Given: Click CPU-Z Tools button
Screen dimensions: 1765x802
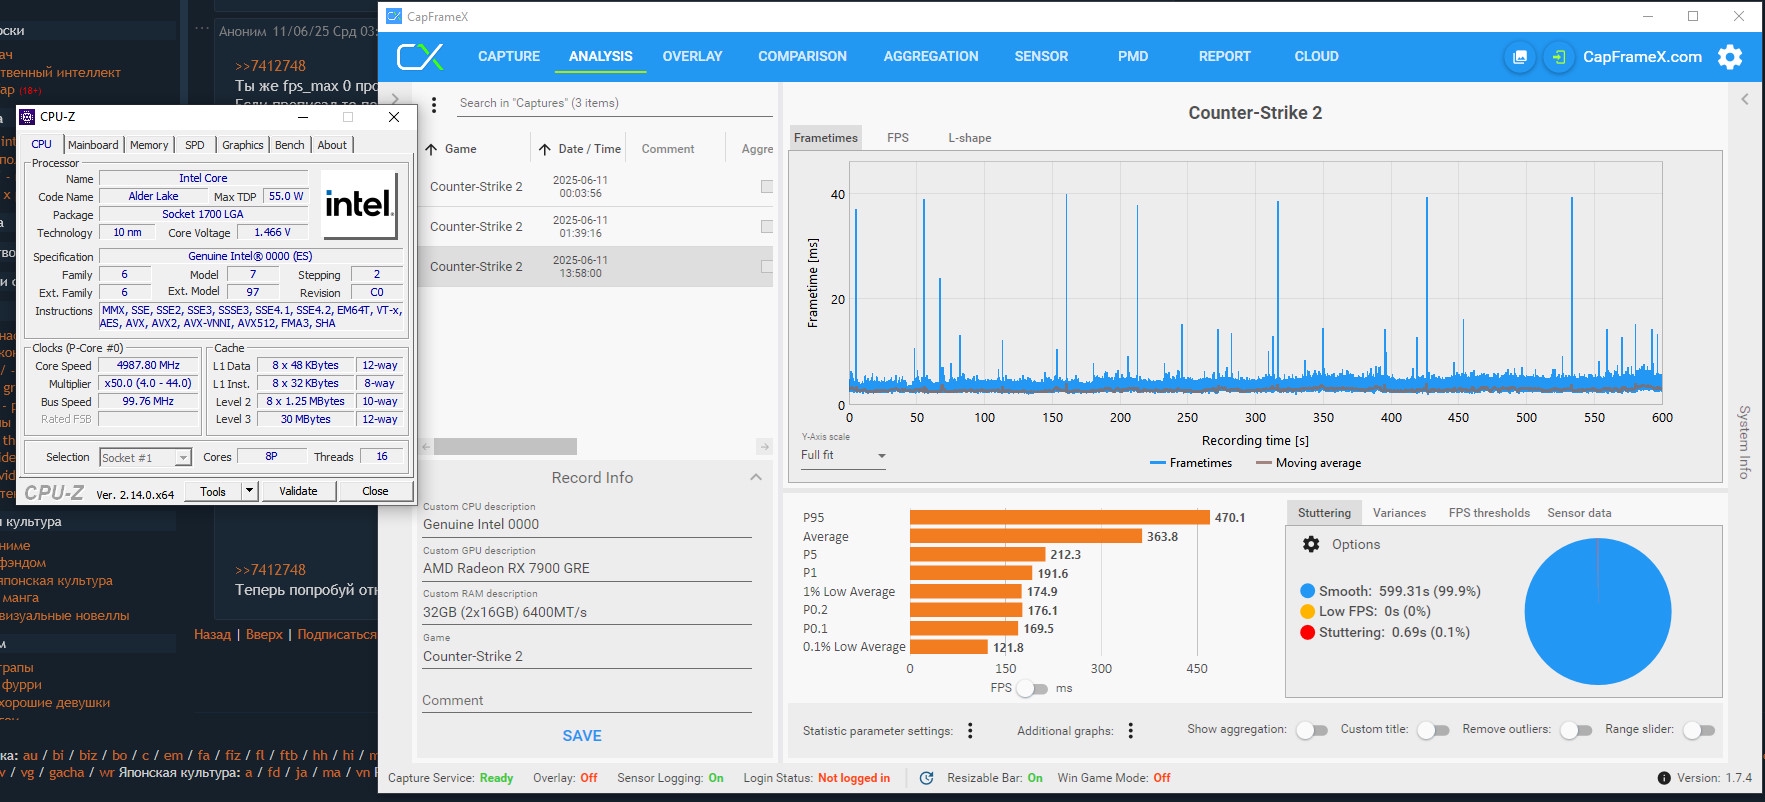Looking at the screenshot, I should 213,491.
